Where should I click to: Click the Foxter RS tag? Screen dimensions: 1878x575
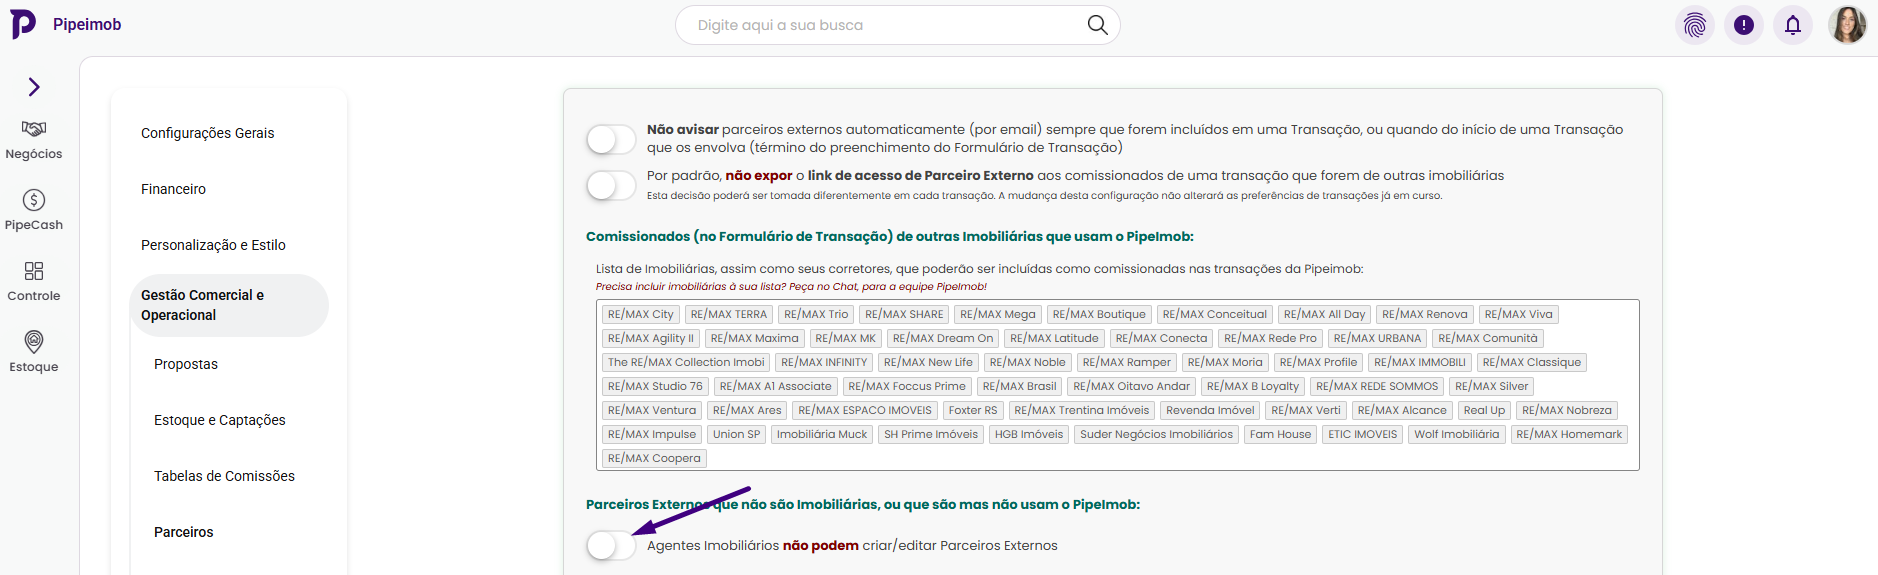pos(973,410)
